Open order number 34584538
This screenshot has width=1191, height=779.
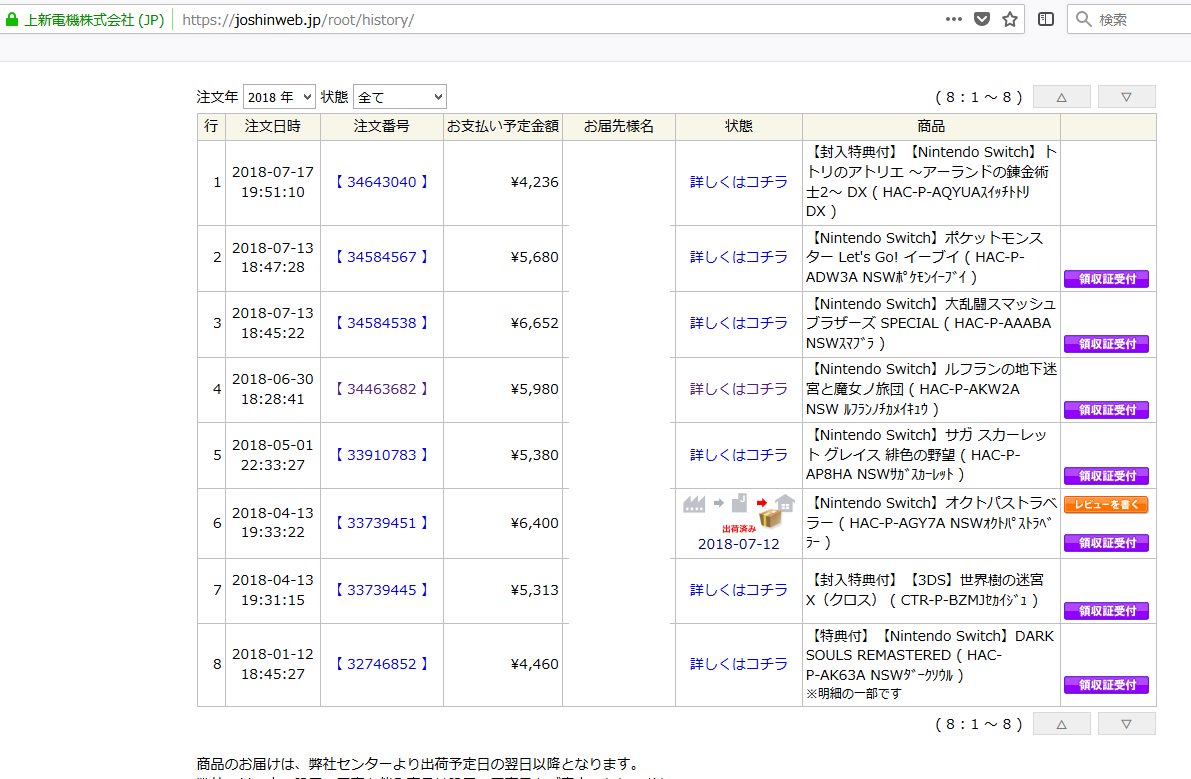pos(381,323)
